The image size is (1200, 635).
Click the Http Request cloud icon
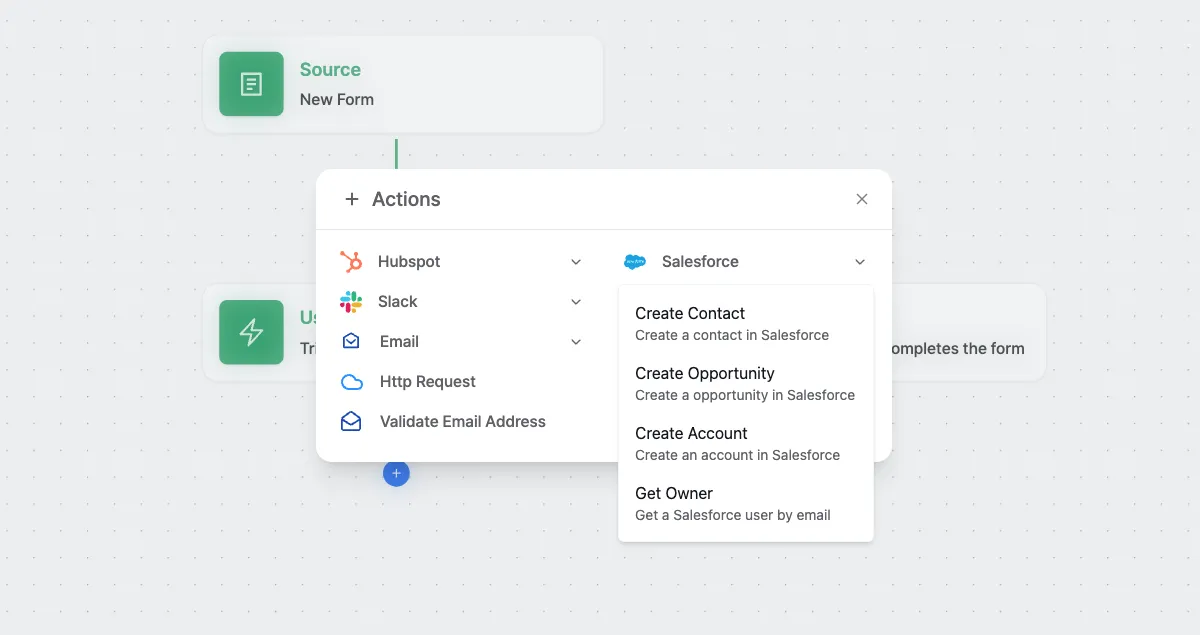point(351,381)
